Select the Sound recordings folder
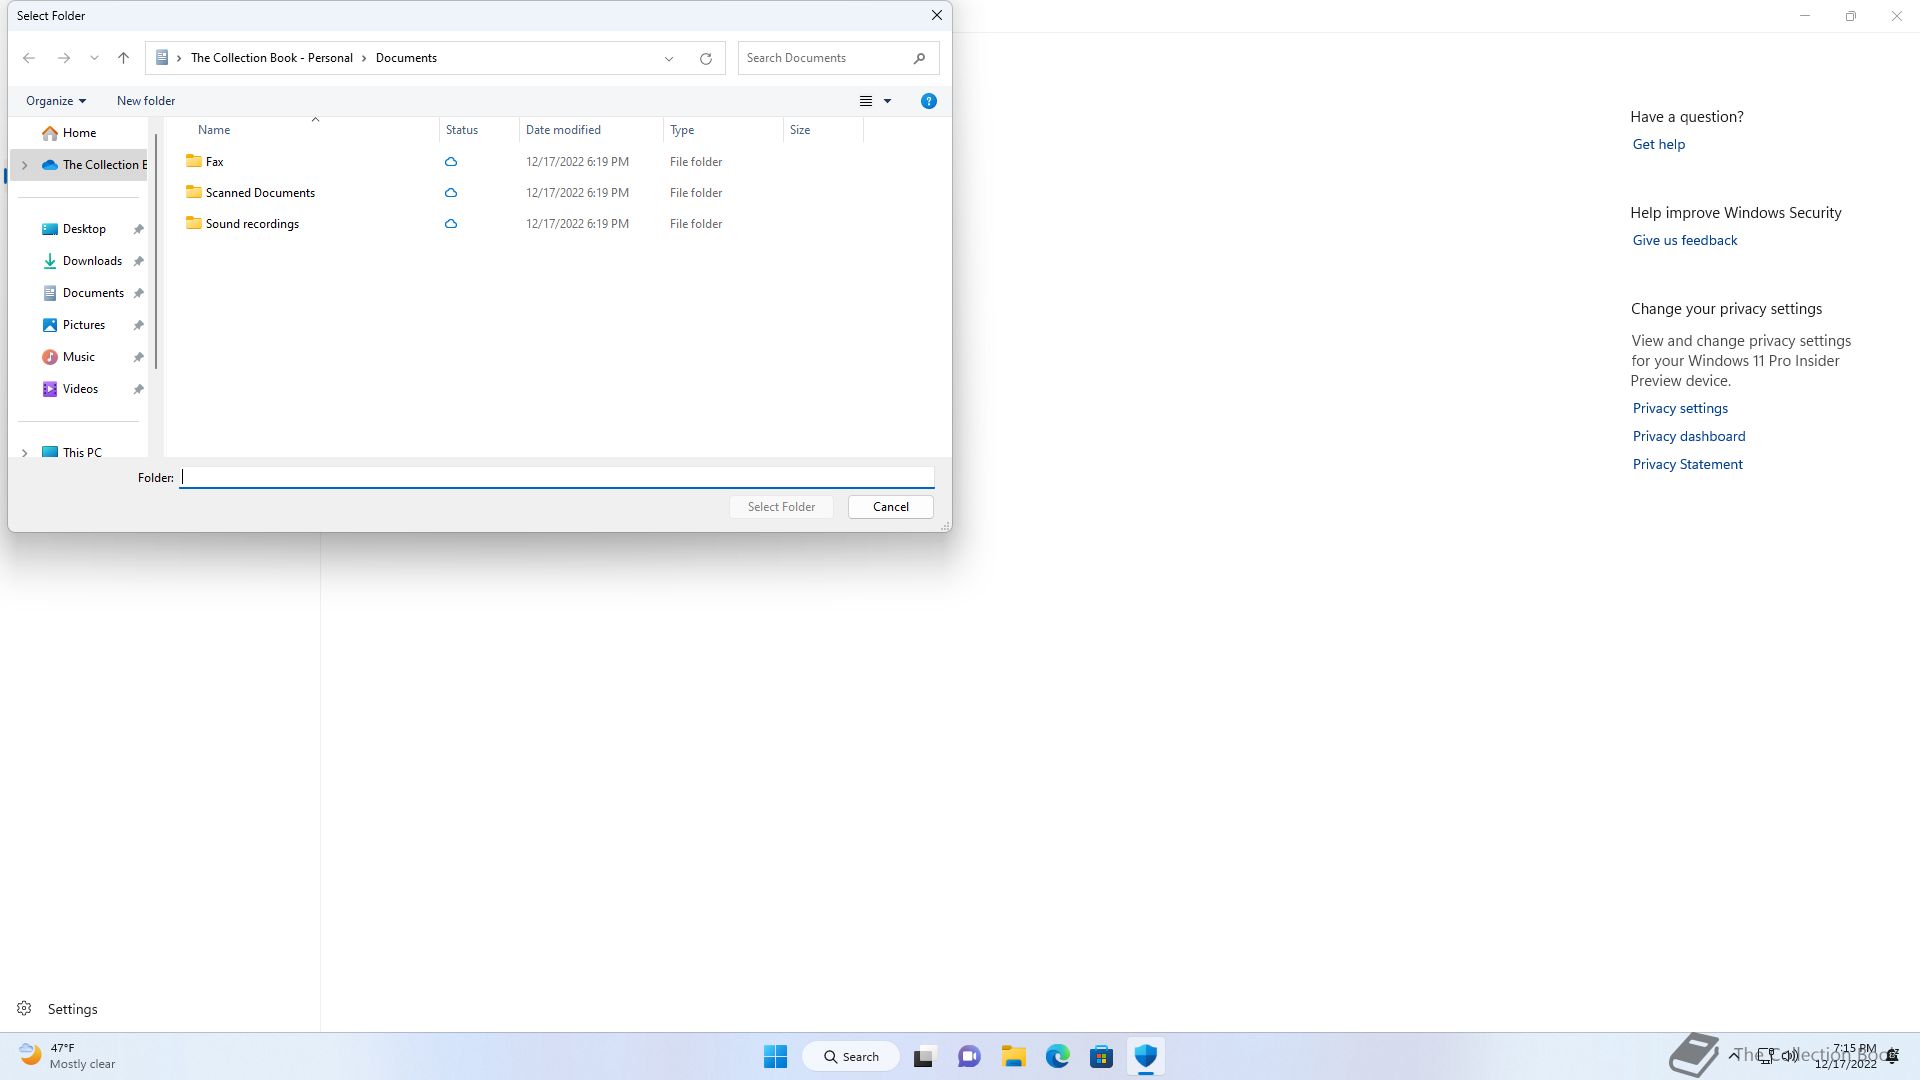The width and height of the screenshot is (1920, 1080). [252, 224]
